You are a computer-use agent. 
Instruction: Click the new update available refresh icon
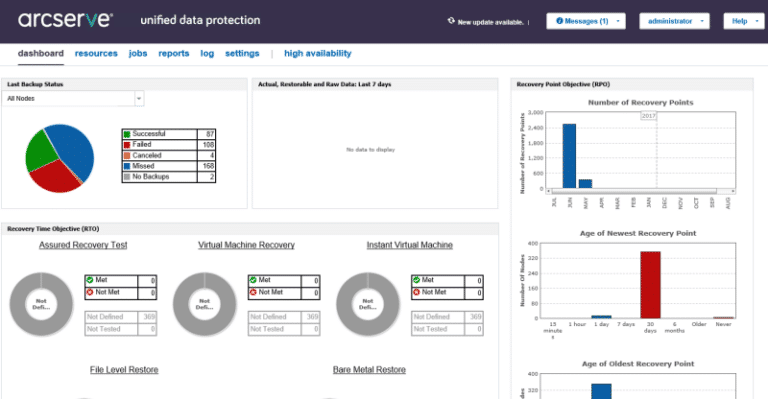tap(451, 21)
